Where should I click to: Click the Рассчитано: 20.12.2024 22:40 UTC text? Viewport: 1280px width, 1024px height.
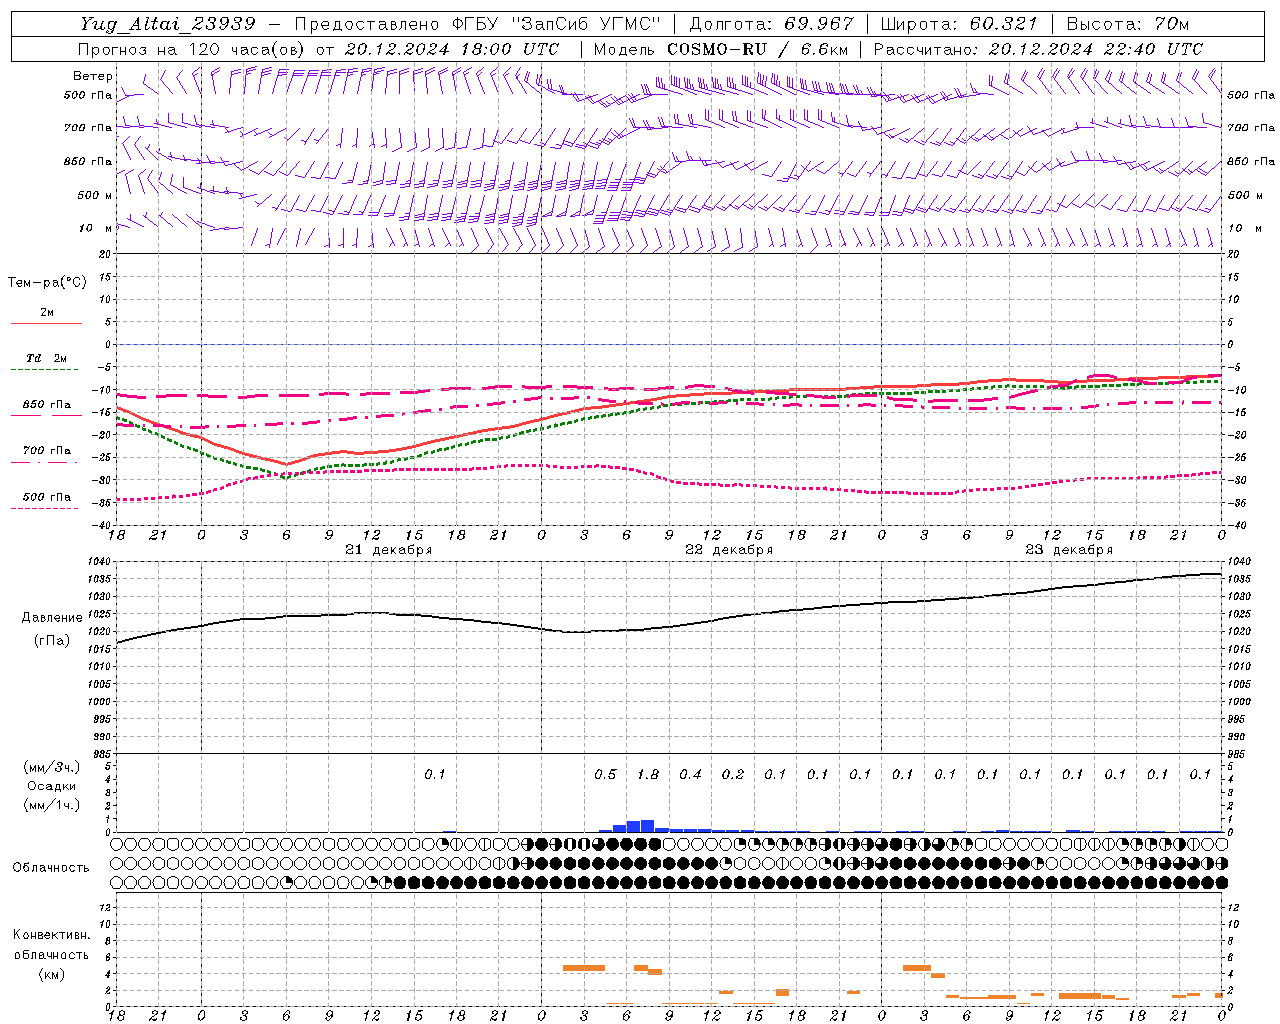tap(1038, 49)
